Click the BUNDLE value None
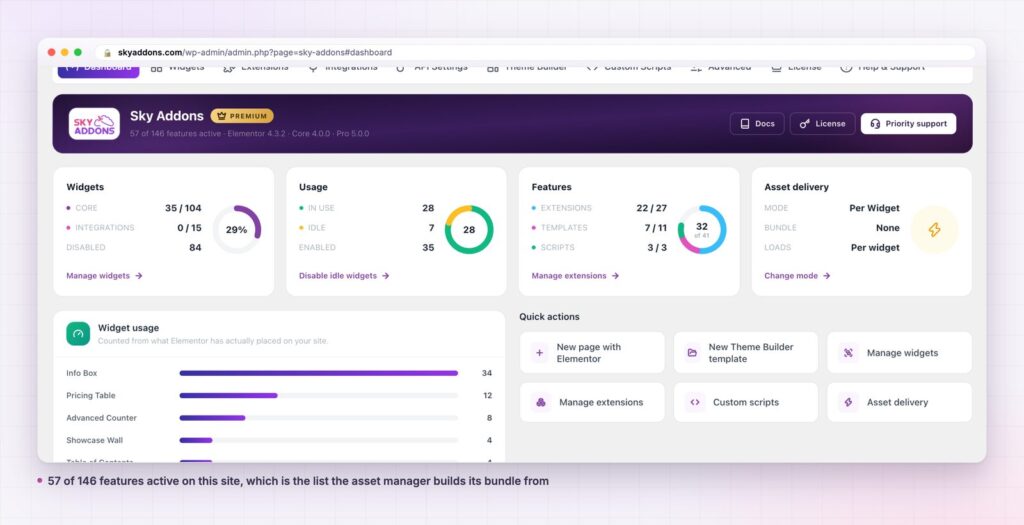Viewport: 1024px width, 525px height. pyautogui.click(x=888, y=227)
